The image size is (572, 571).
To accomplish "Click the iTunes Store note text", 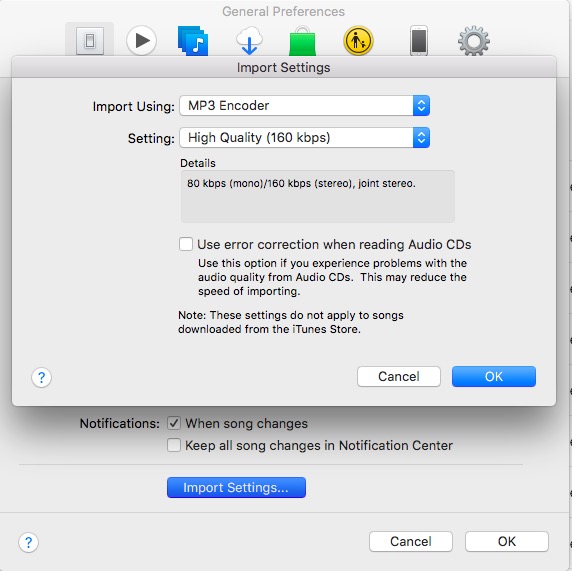I will tap(291, 322).
